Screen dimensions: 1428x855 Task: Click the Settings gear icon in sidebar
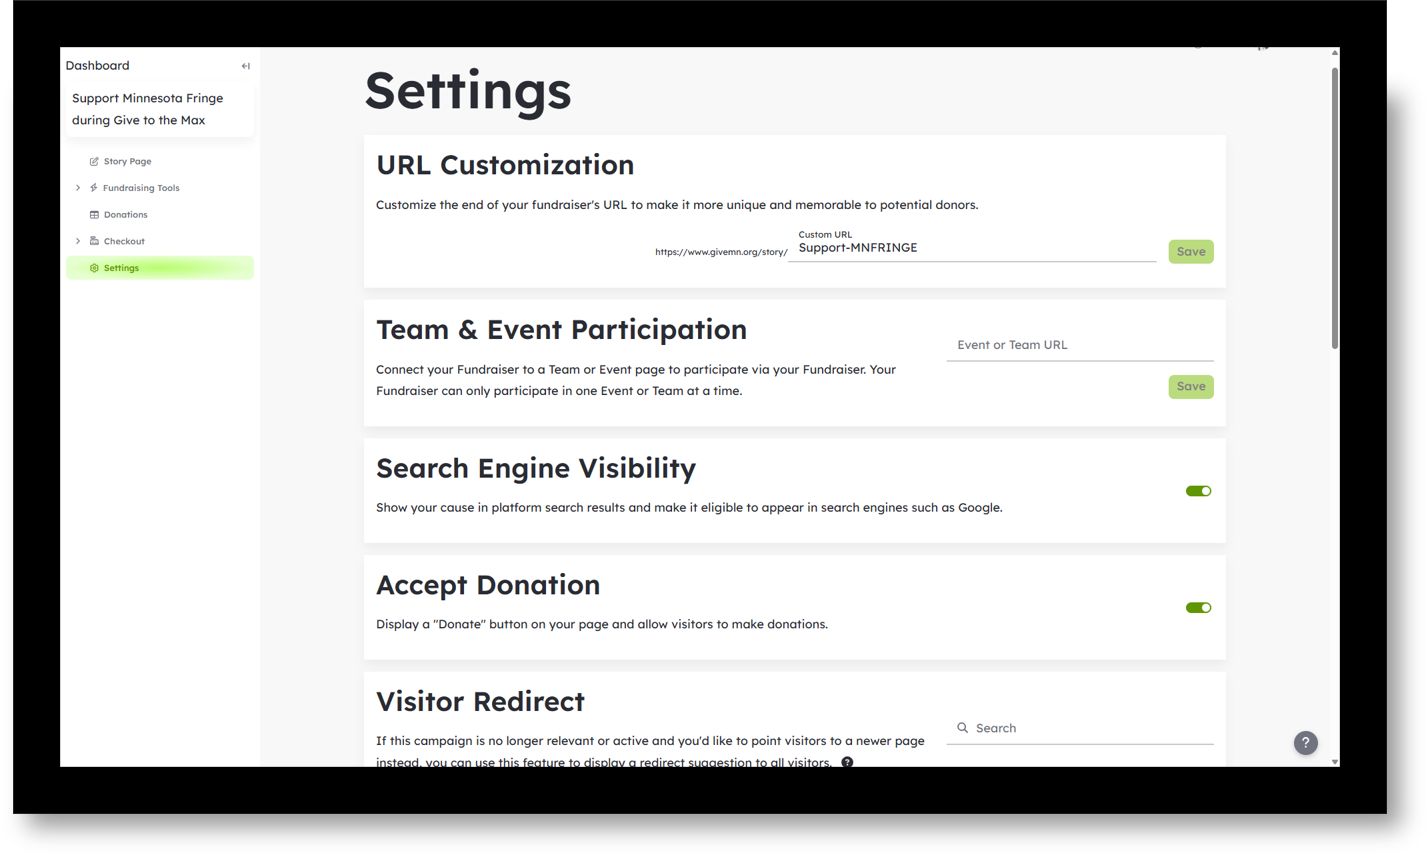pos(94,268)
